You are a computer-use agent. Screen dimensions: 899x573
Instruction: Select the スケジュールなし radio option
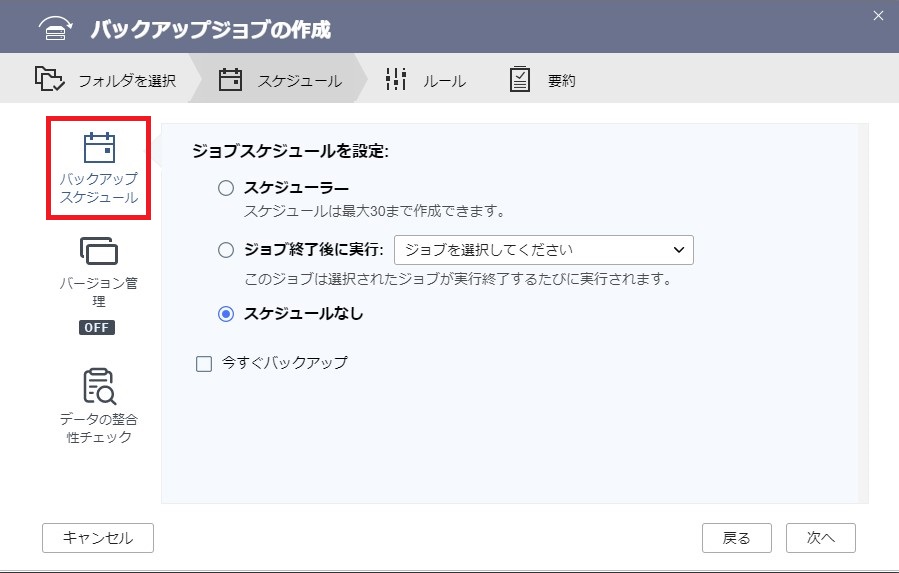coord(226,314)
